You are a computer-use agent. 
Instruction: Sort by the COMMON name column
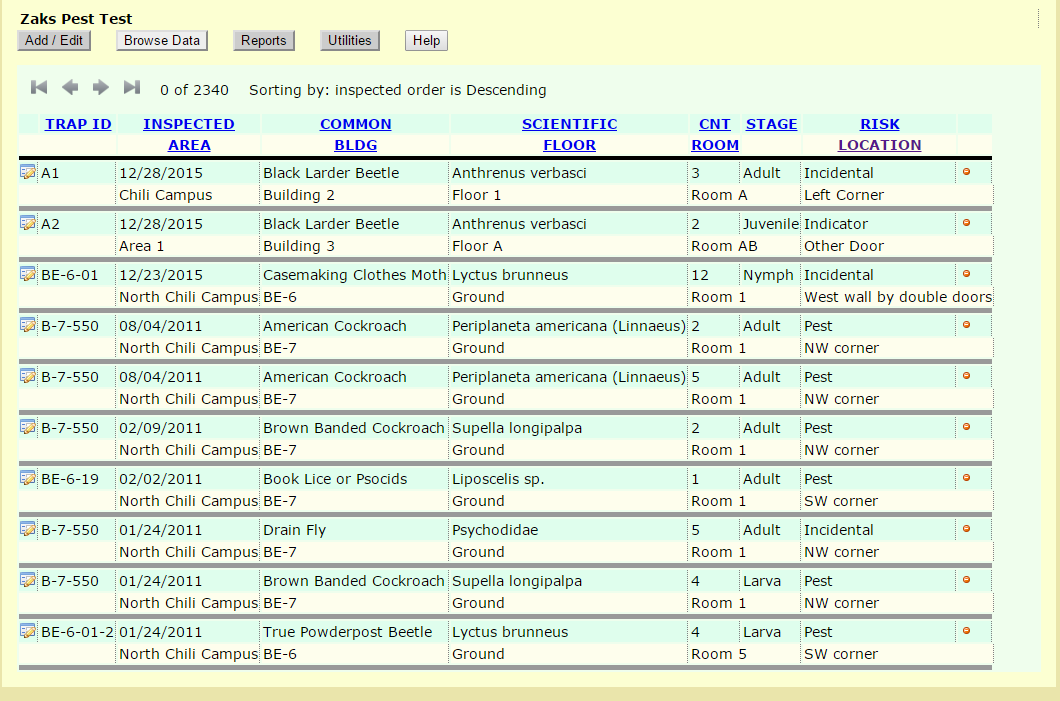click(356, 124)
